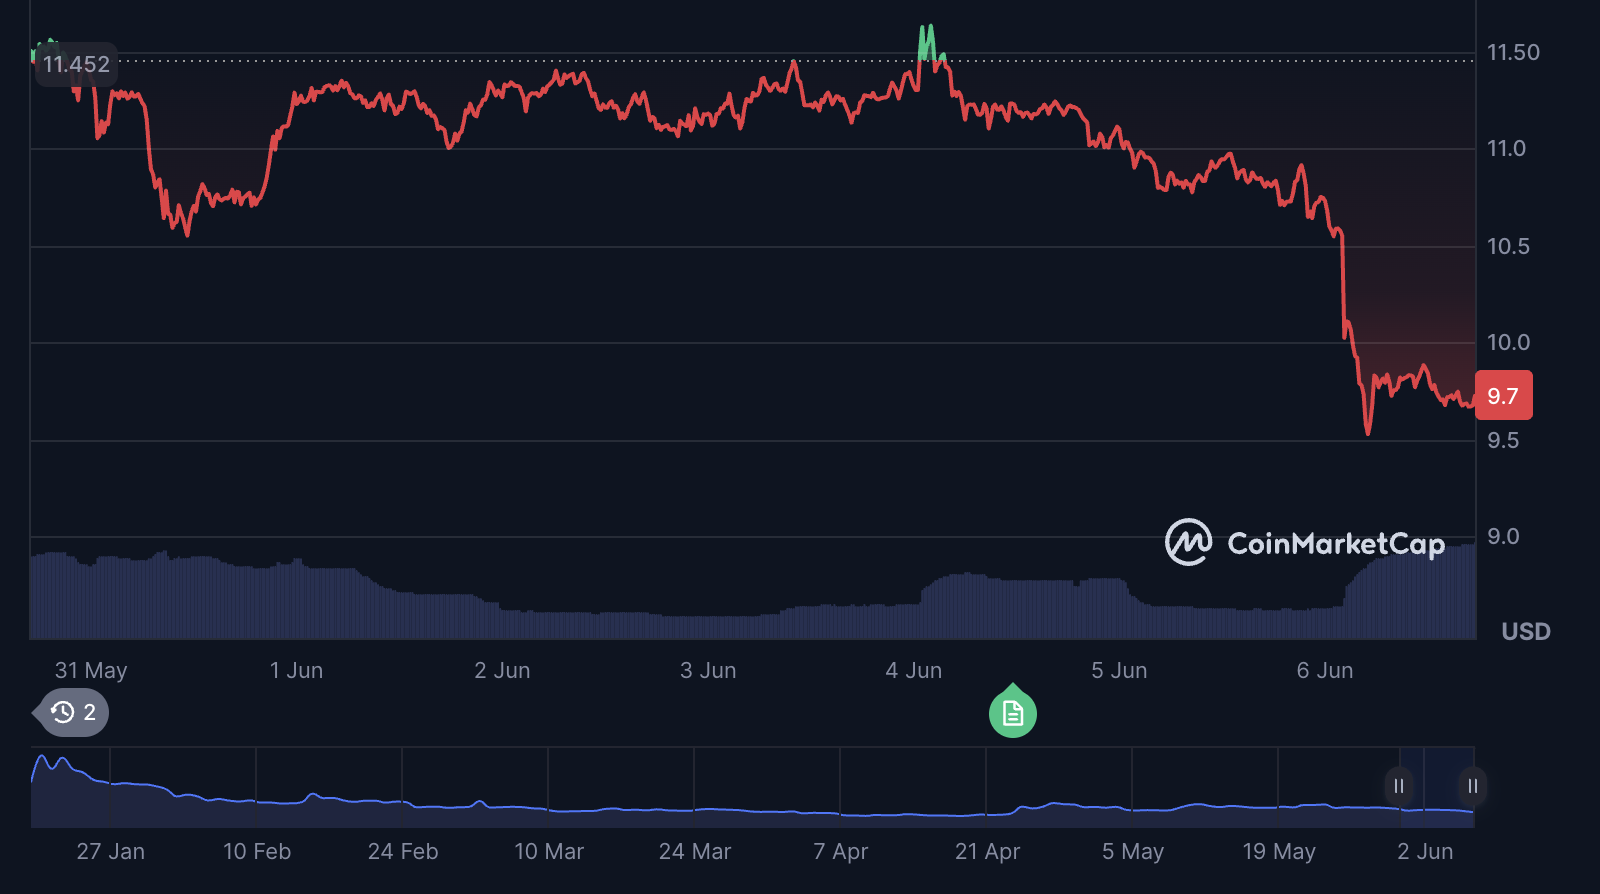Click the USD currency label
Image resolution: width=1600 pixels, height=894 pixels.
coord(1525,632)
